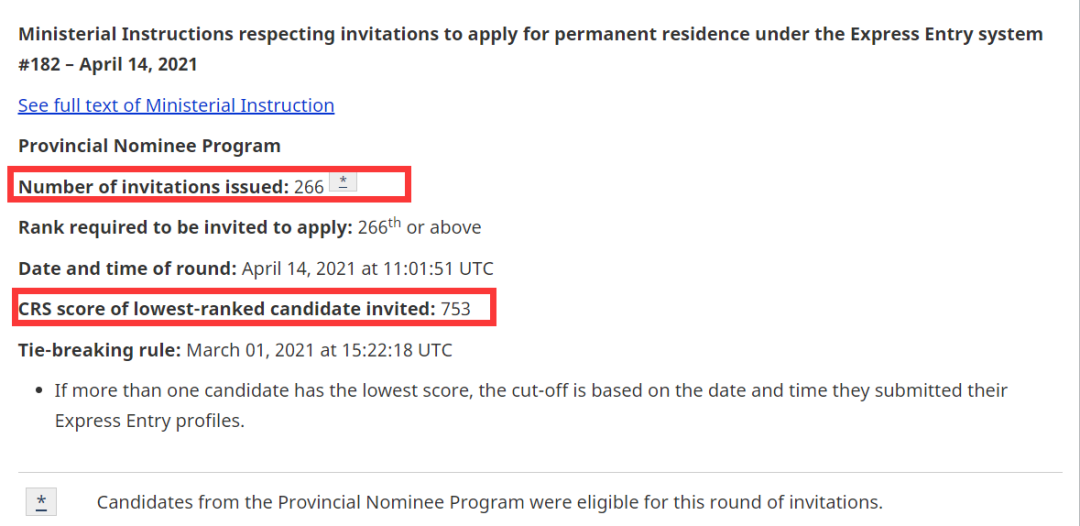Click the bullet text about cut-off for lowest score
The height and width of the screenshot is (526, 1080).
click(531, 390)
